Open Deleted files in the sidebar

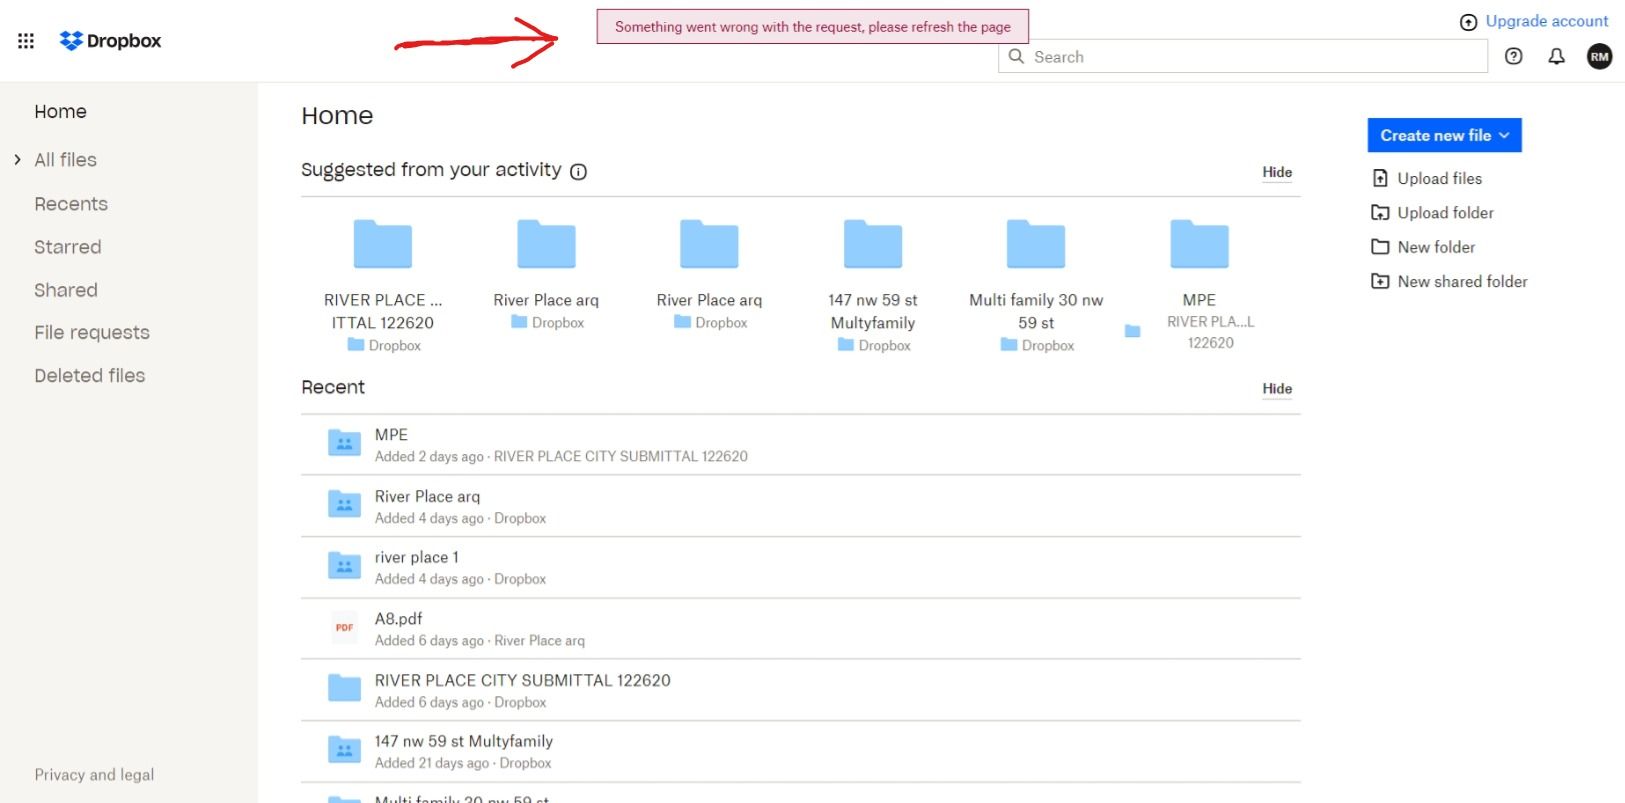coord(90,376)
